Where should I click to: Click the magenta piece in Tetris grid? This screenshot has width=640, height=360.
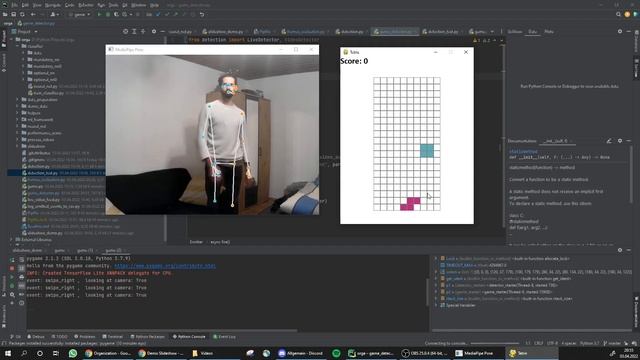[410, 204]
